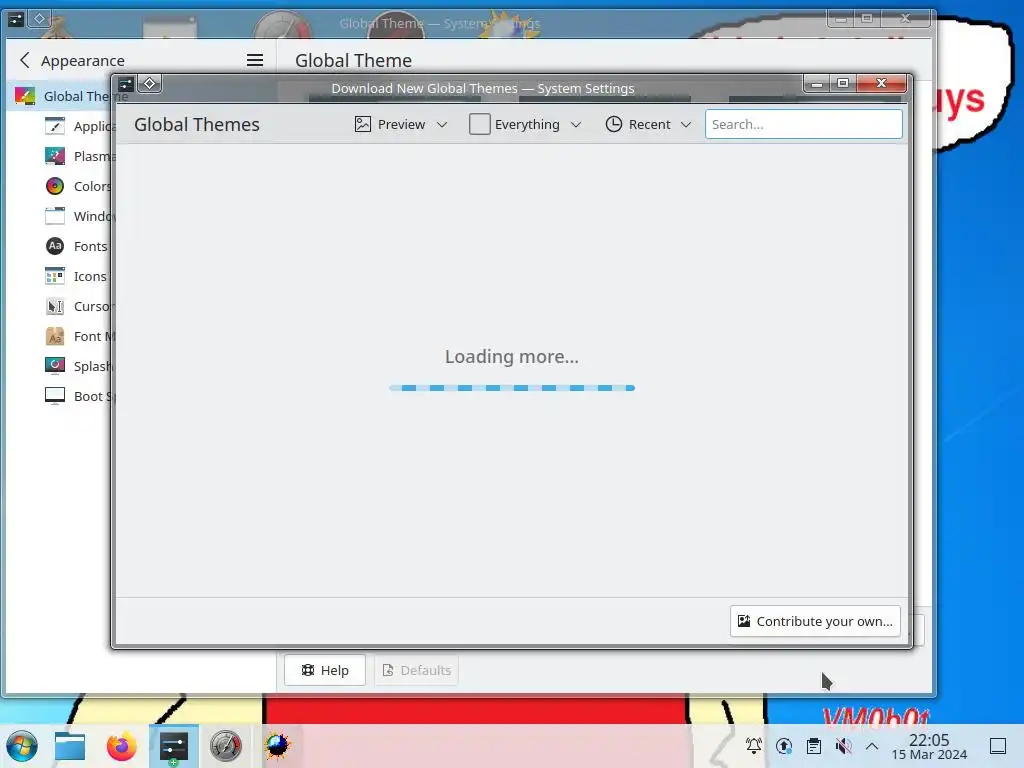Open the Everything filter dropdown
The image size is (1024, 768).
[525, 124]
